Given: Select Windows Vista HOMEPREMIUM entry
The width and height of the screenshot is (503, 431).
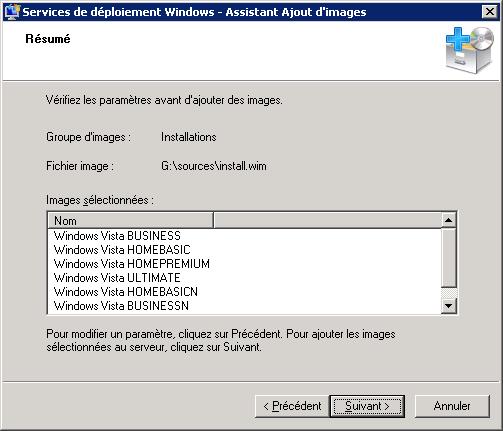Looking at the screenshot, I should click(132, 264).
